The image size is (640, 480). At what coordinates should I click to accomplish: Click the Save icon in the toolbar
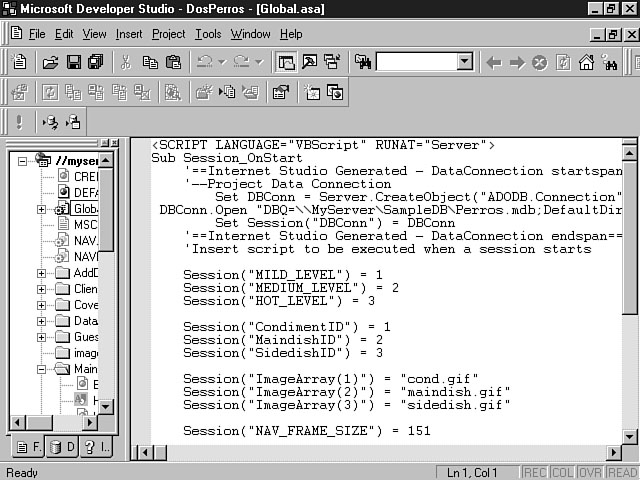(x=73, y=62)
